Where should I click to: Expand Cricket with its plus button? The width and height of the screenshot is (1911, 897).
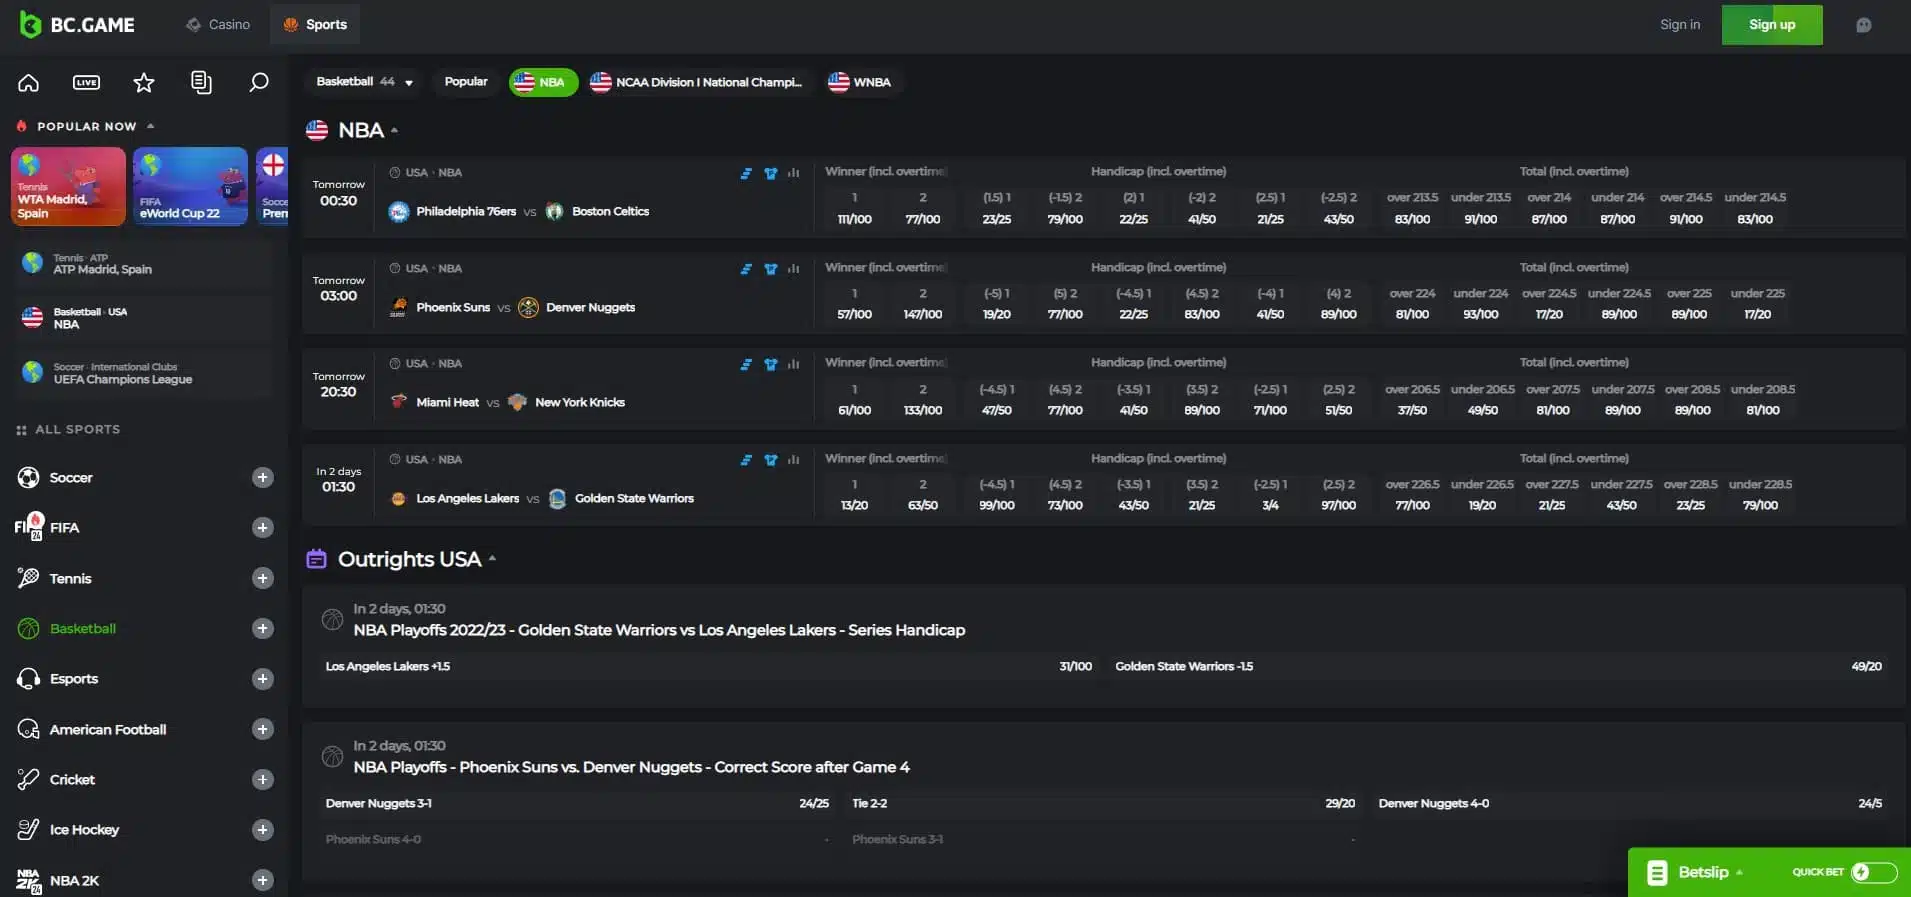tap(263, 779)
